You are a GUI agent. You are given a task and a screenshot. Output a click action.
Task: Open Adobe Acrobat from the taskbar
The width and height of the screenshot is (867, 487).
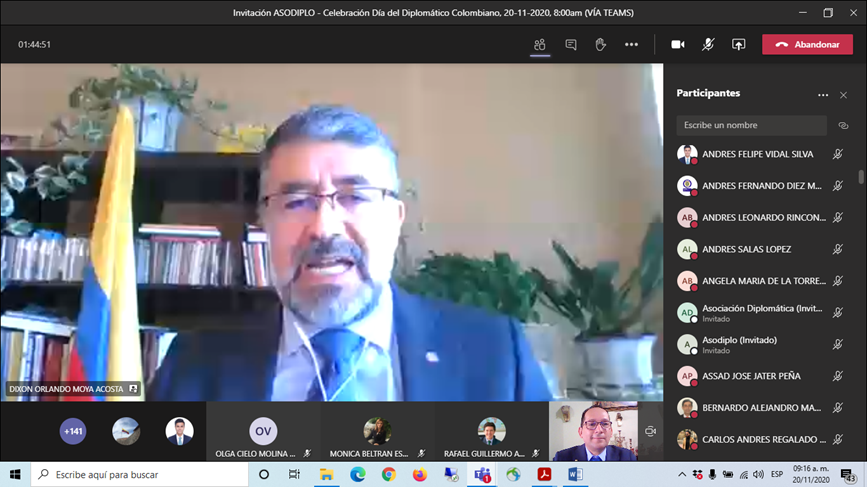click(544, 475)
